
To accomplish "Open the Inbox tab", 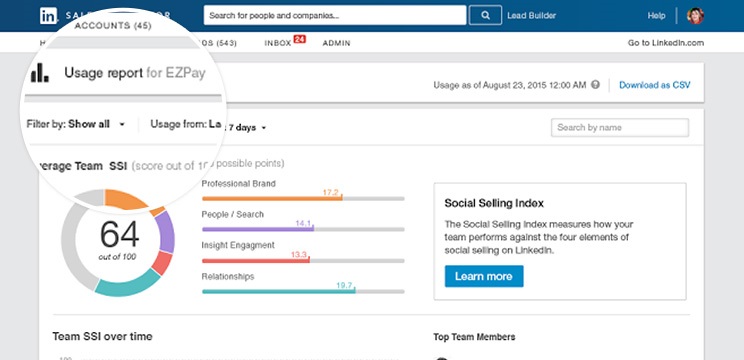I will point(278,43).
